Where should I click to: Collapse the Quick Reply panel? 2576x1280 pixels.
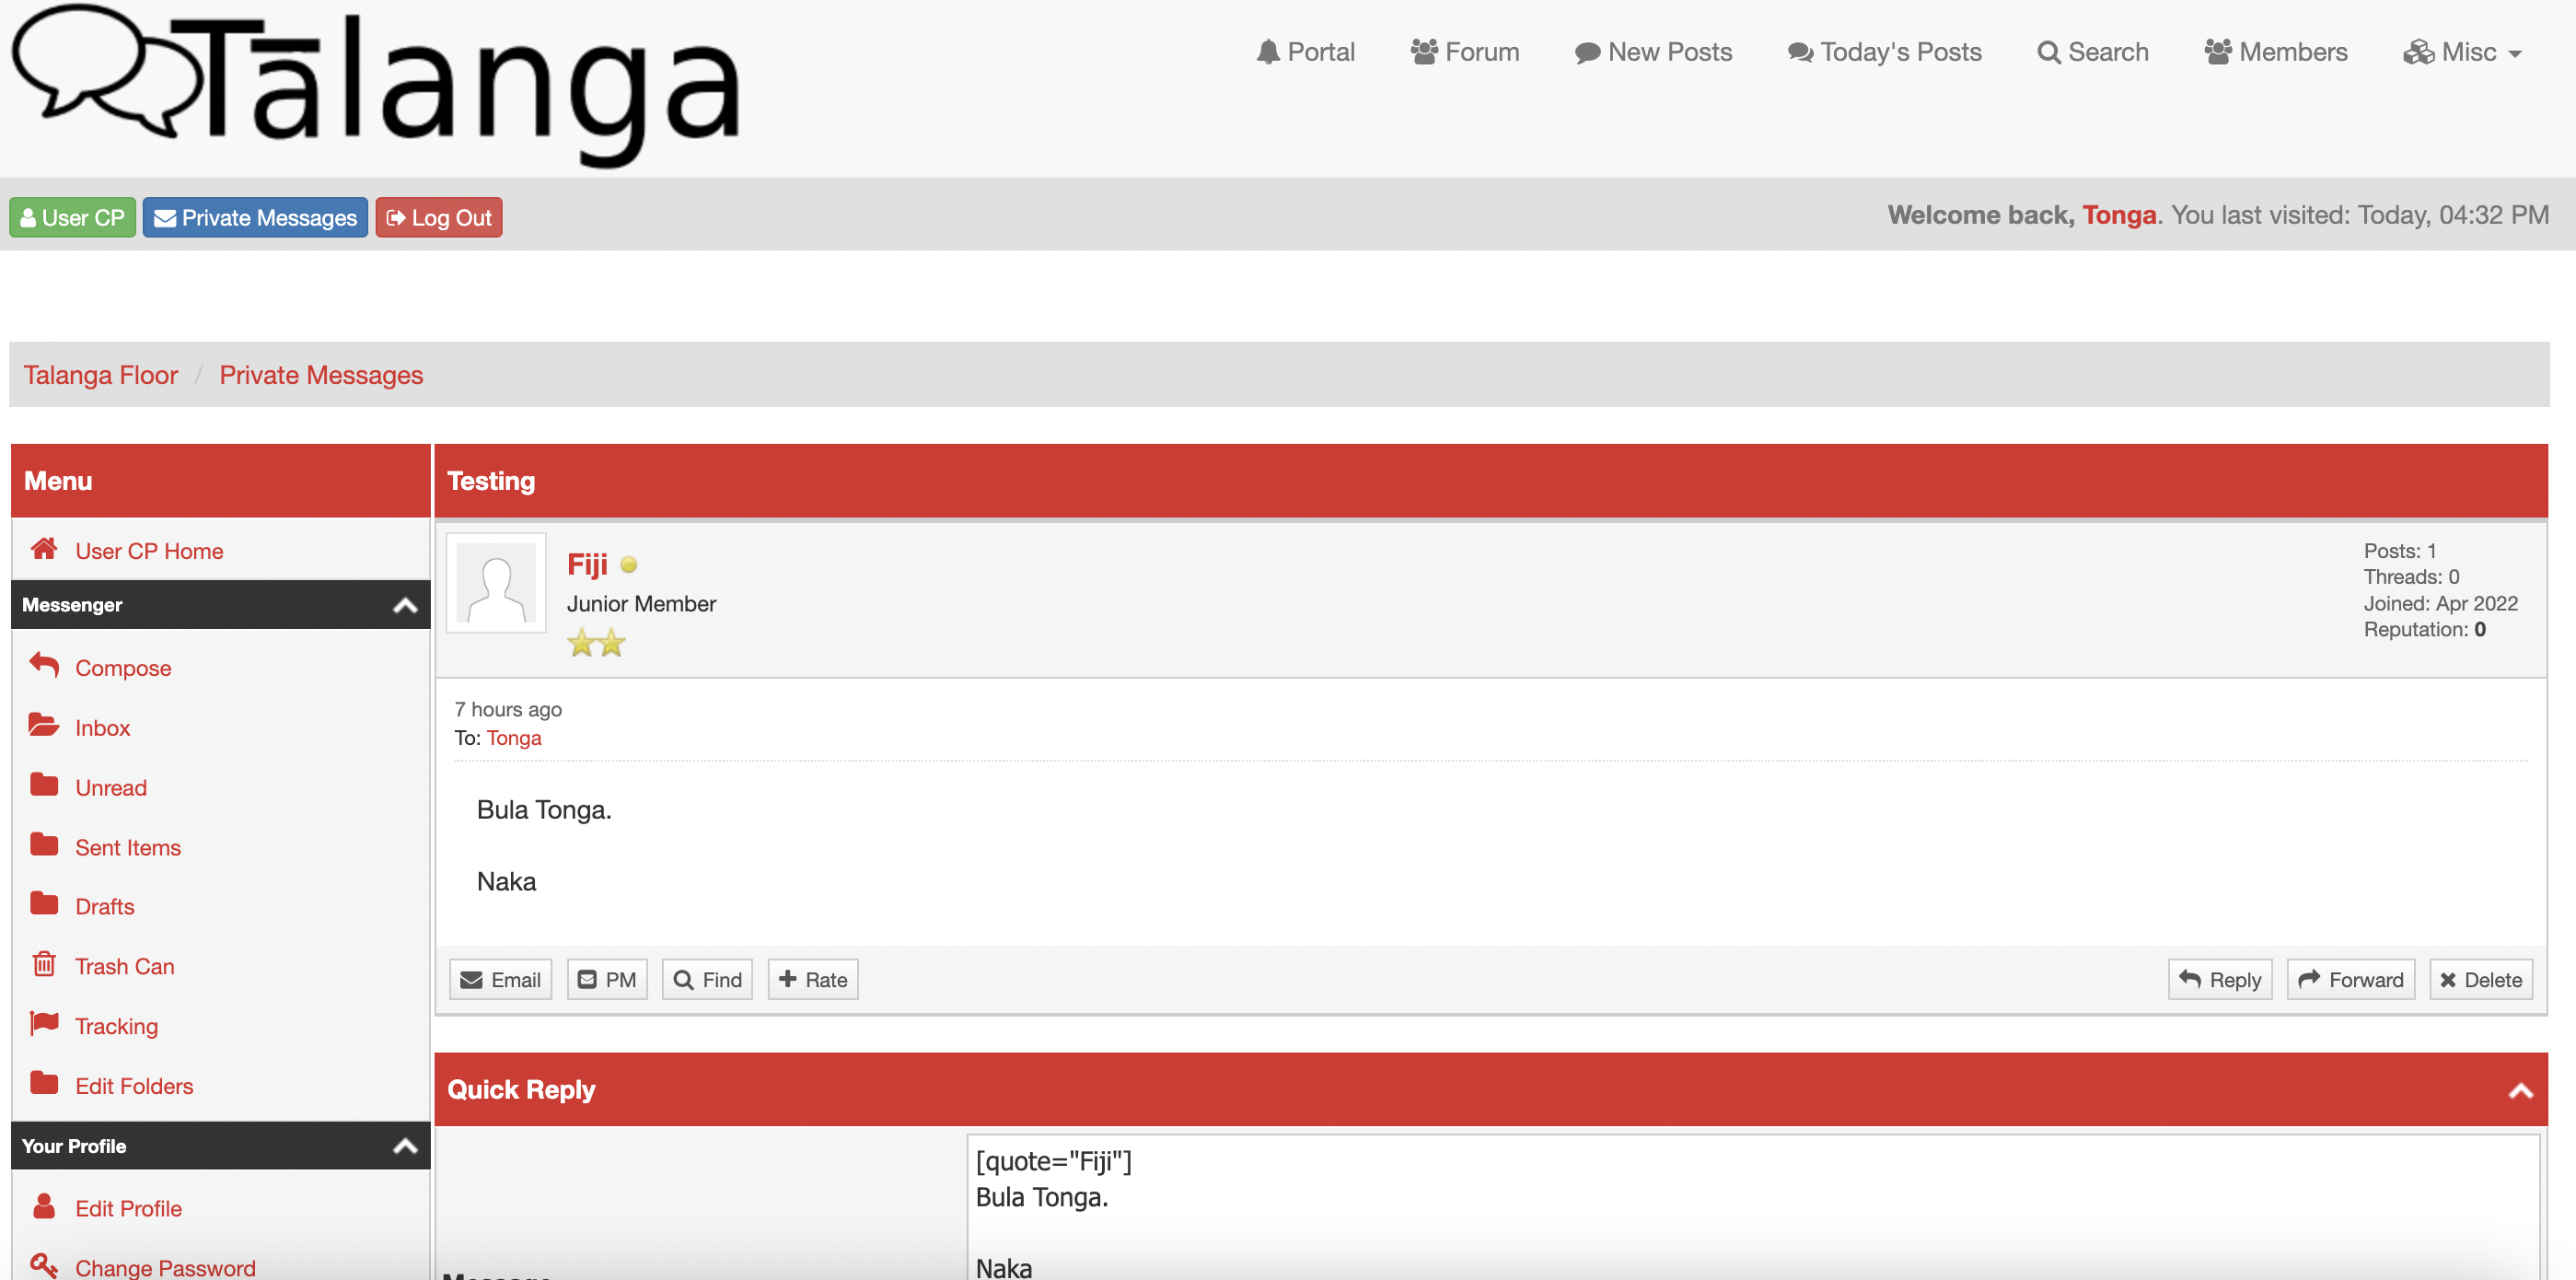click(x=2520, y=1090)
